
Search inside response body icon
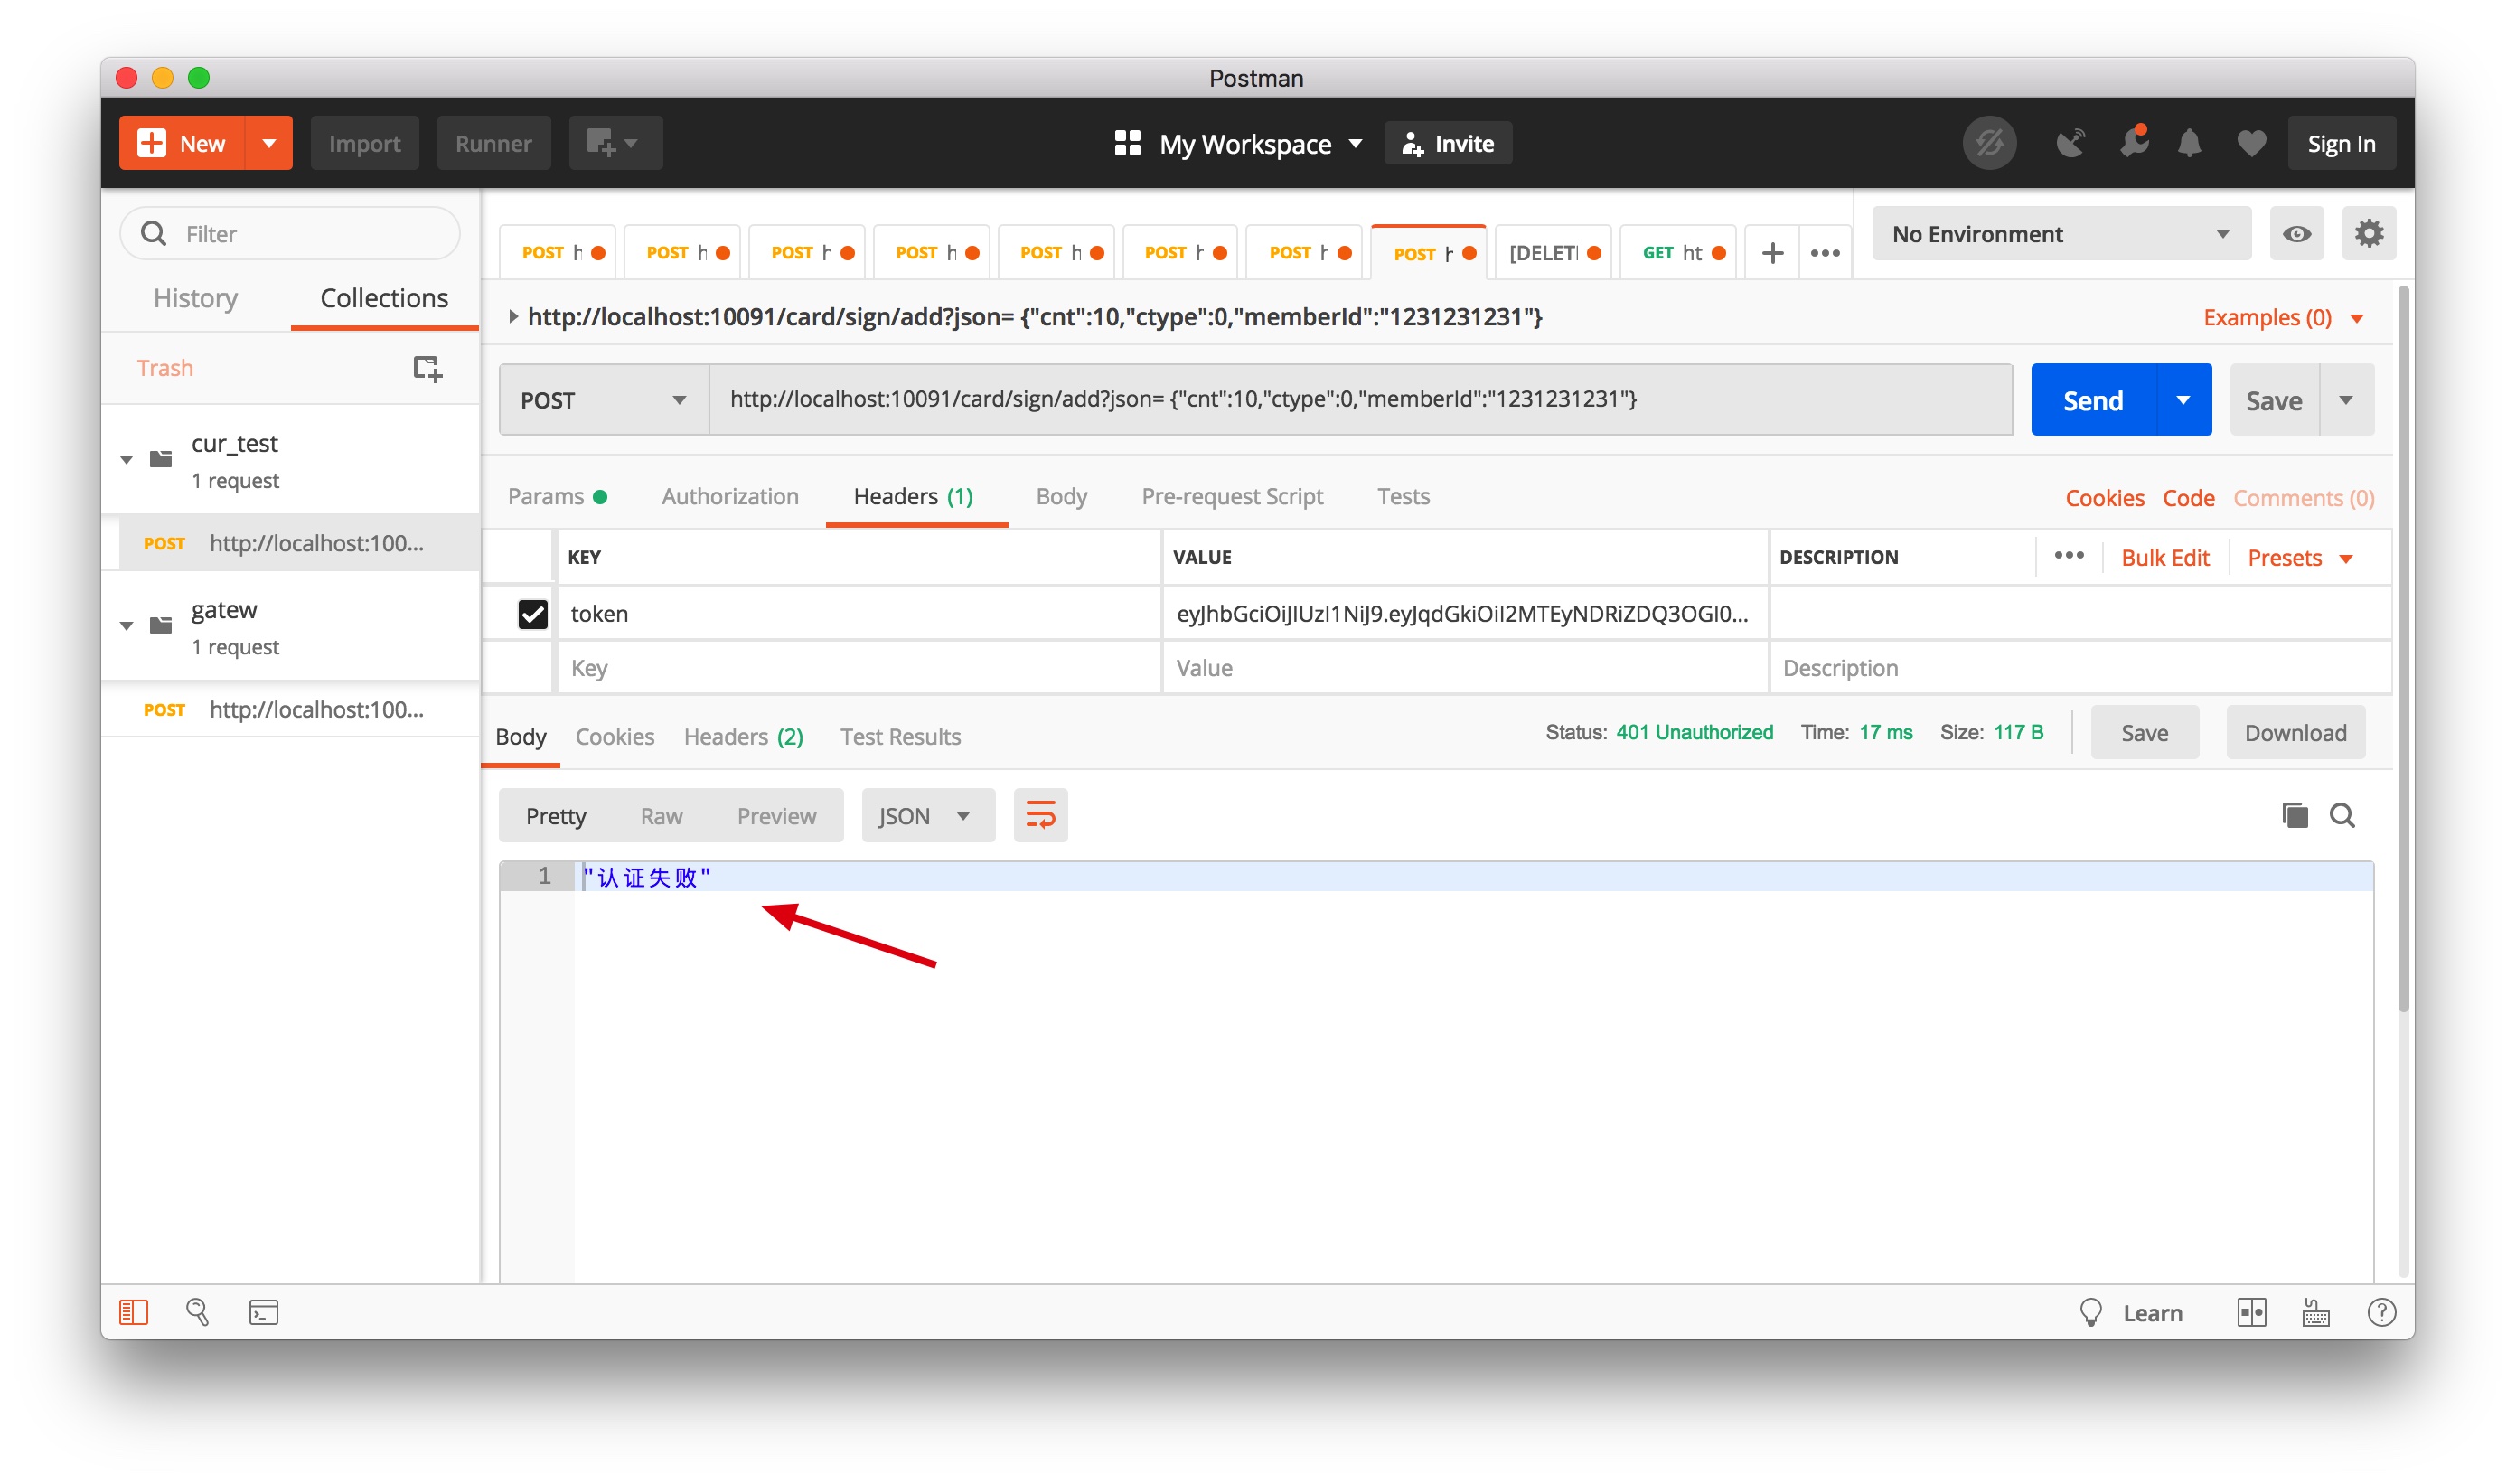pyautogui.click(x=2342, y=816)
